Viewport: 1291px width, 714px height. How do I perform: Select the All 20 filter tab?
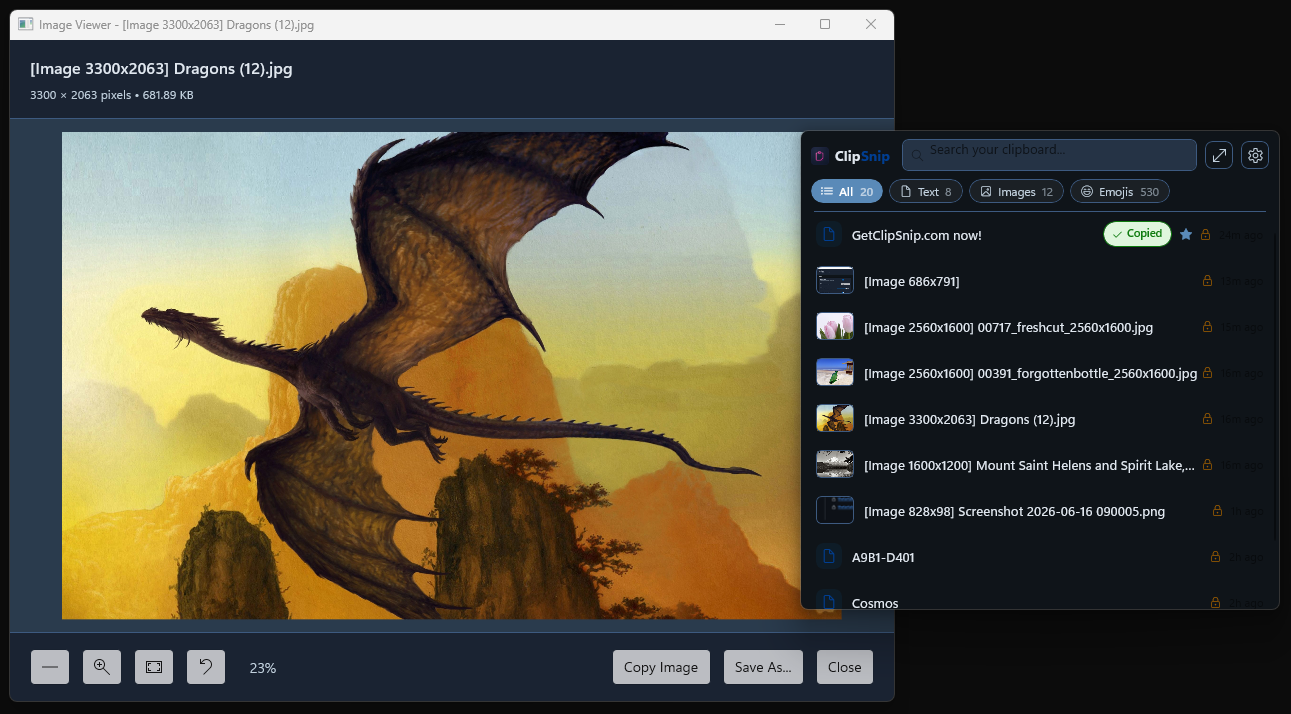pyautogui.click(x=847, y=191)
